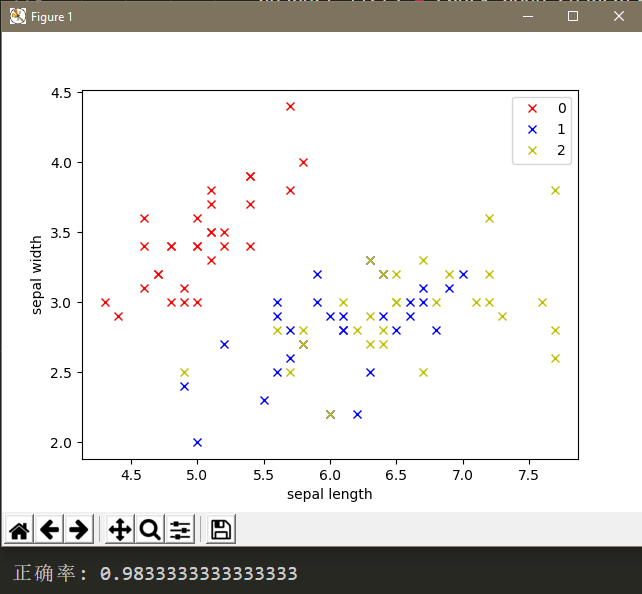The height and width of the screenshot is (594, 642).
Task: Minimize the Figure 1 window
Action: tap(528, 16)
